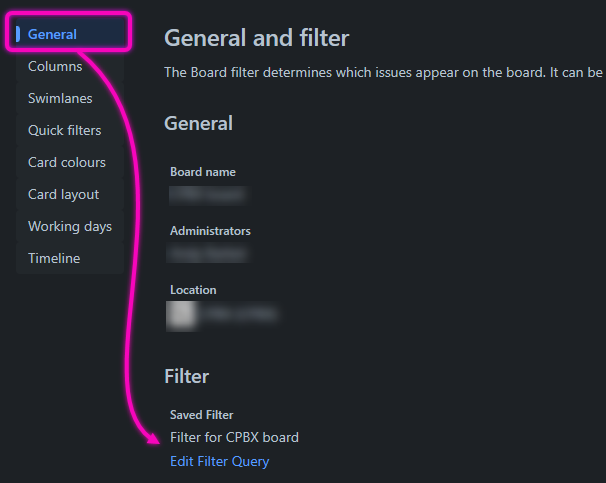Open Quick filters settings
The image size is (606, 483).
[x=64, y=131]
